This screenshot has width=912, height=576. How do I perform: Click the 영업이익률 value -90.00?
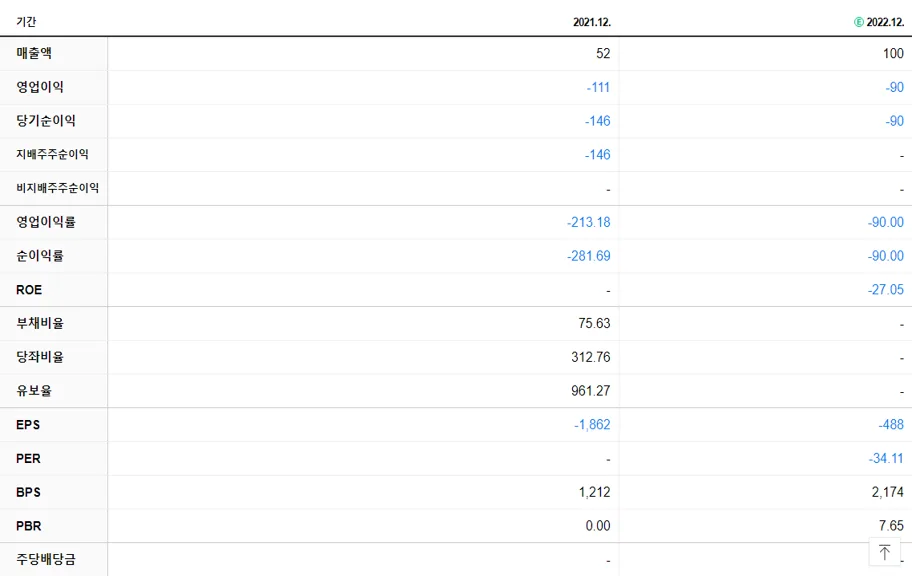pos(886,222)
